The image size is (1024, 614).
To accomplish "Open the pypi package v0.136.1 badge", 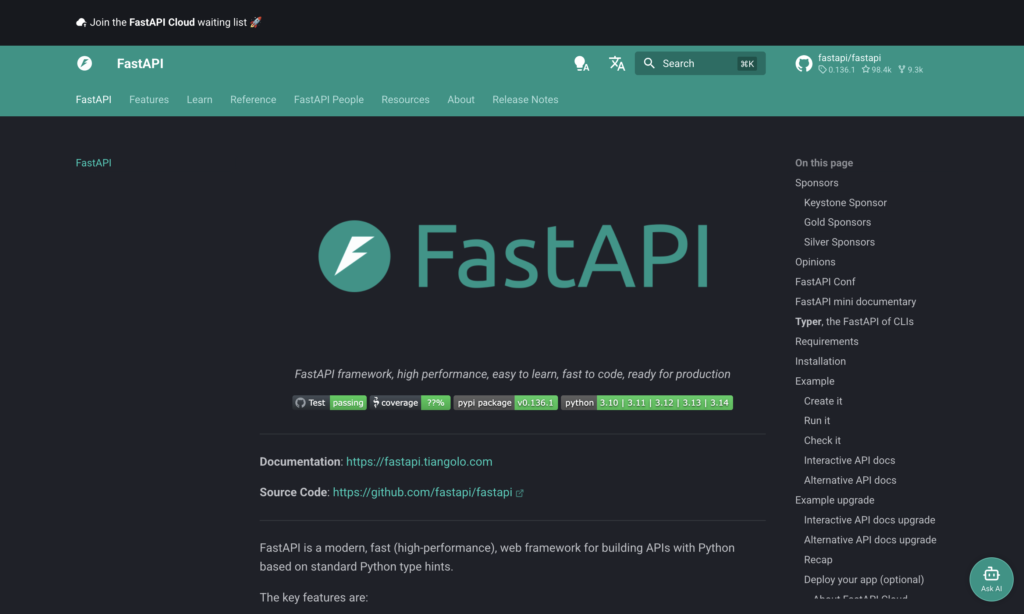I will [505, 402].
